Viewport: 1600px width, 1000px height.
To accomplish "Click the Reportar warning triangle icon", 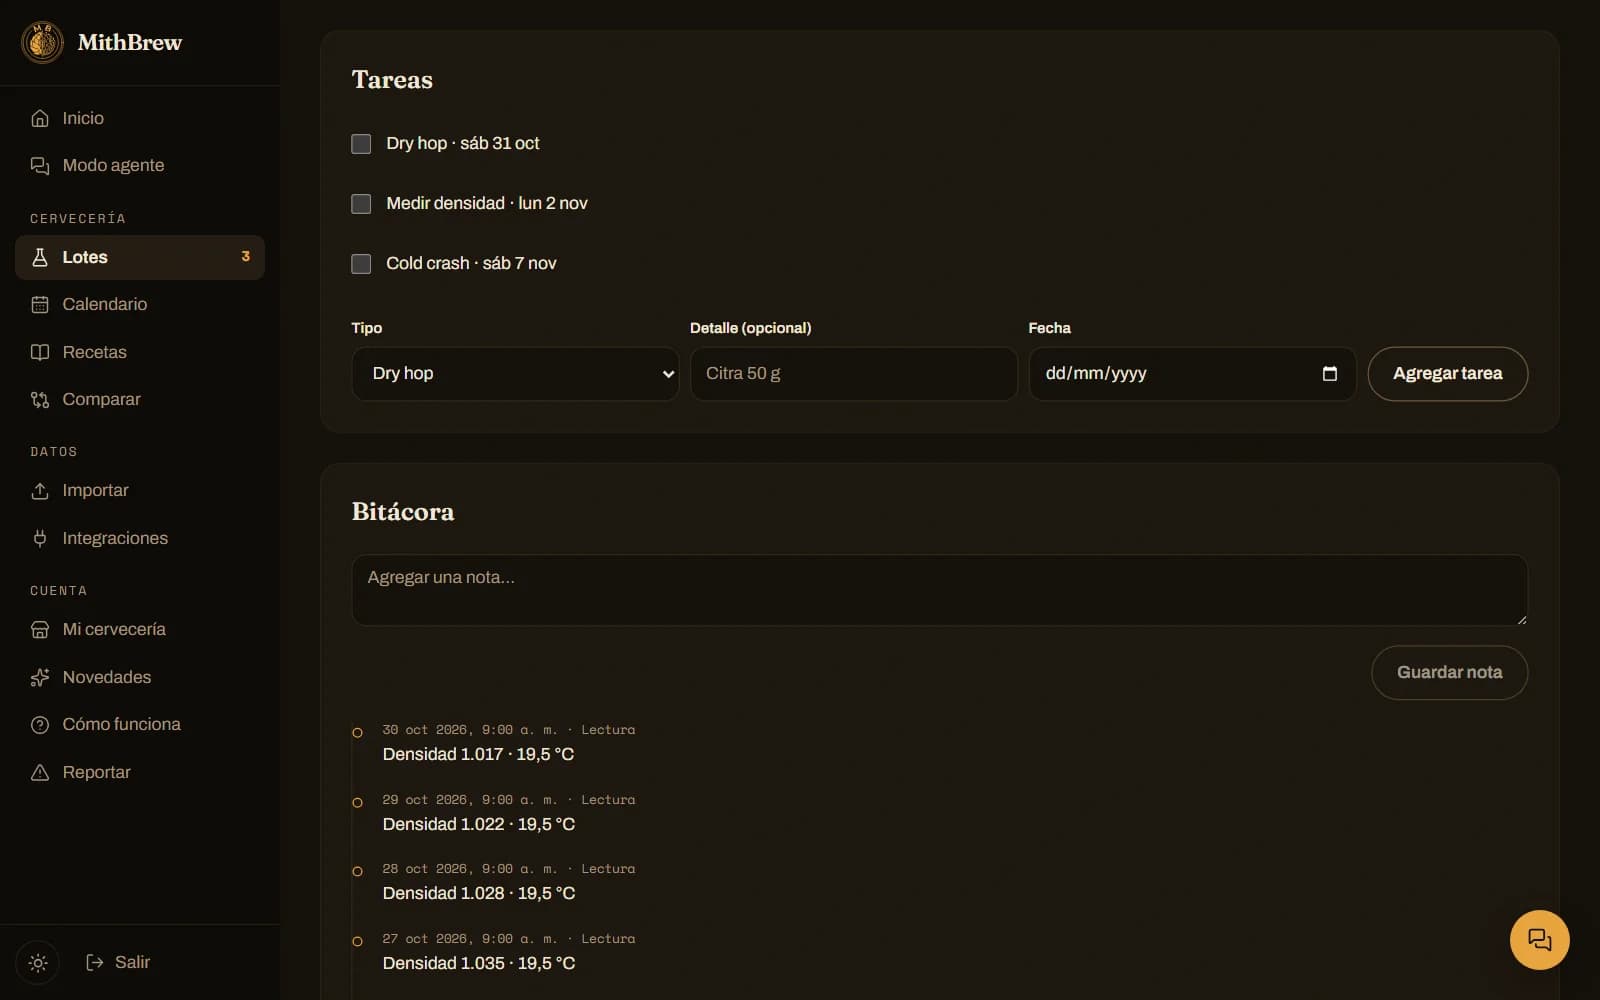I will point(40,772).
